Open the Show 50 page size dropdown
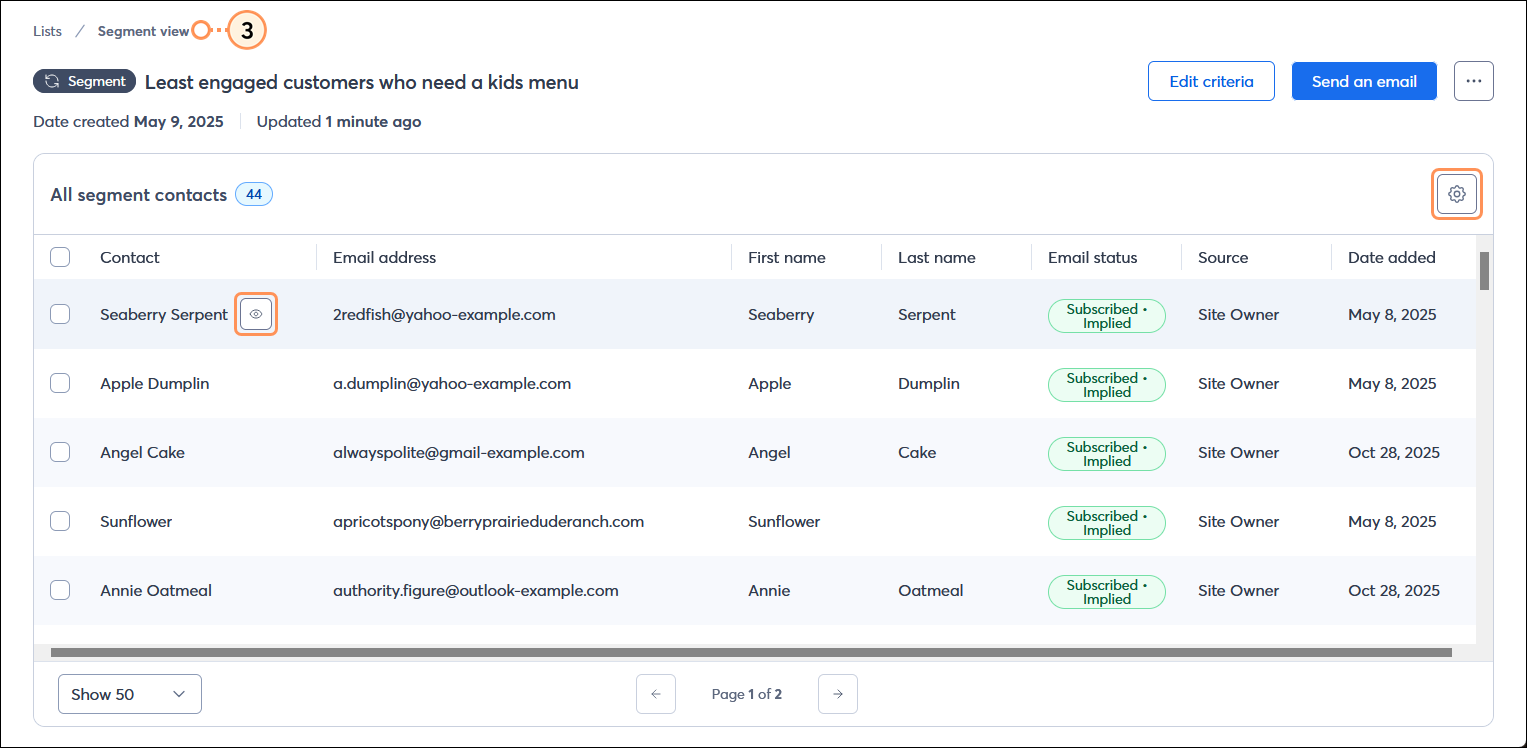 129,693
